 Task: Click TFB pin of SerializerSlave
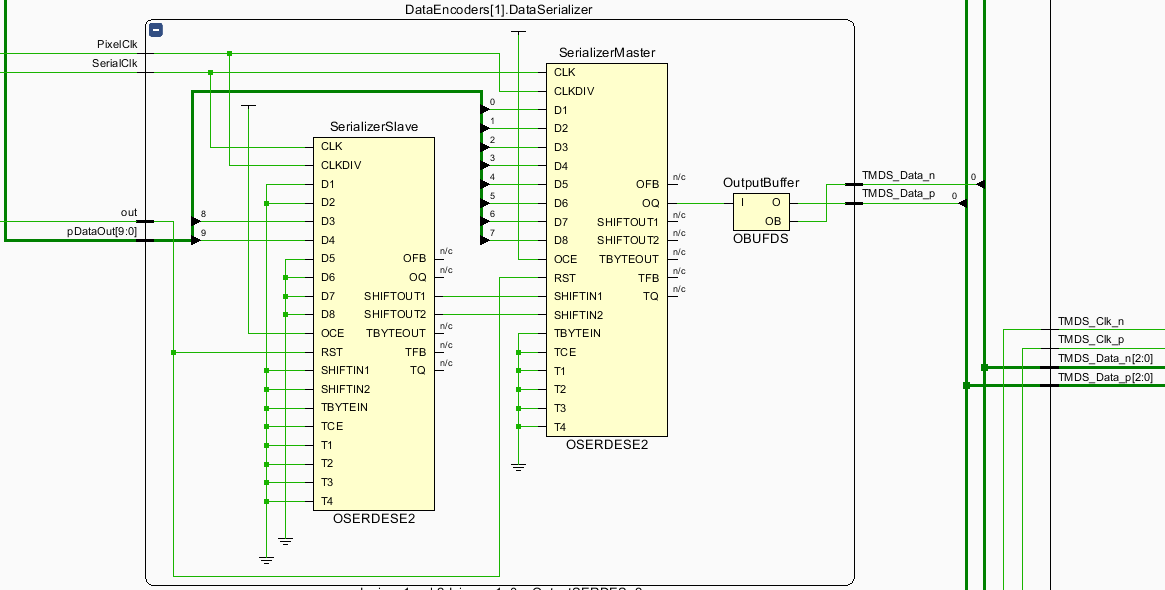coord(416,351)
